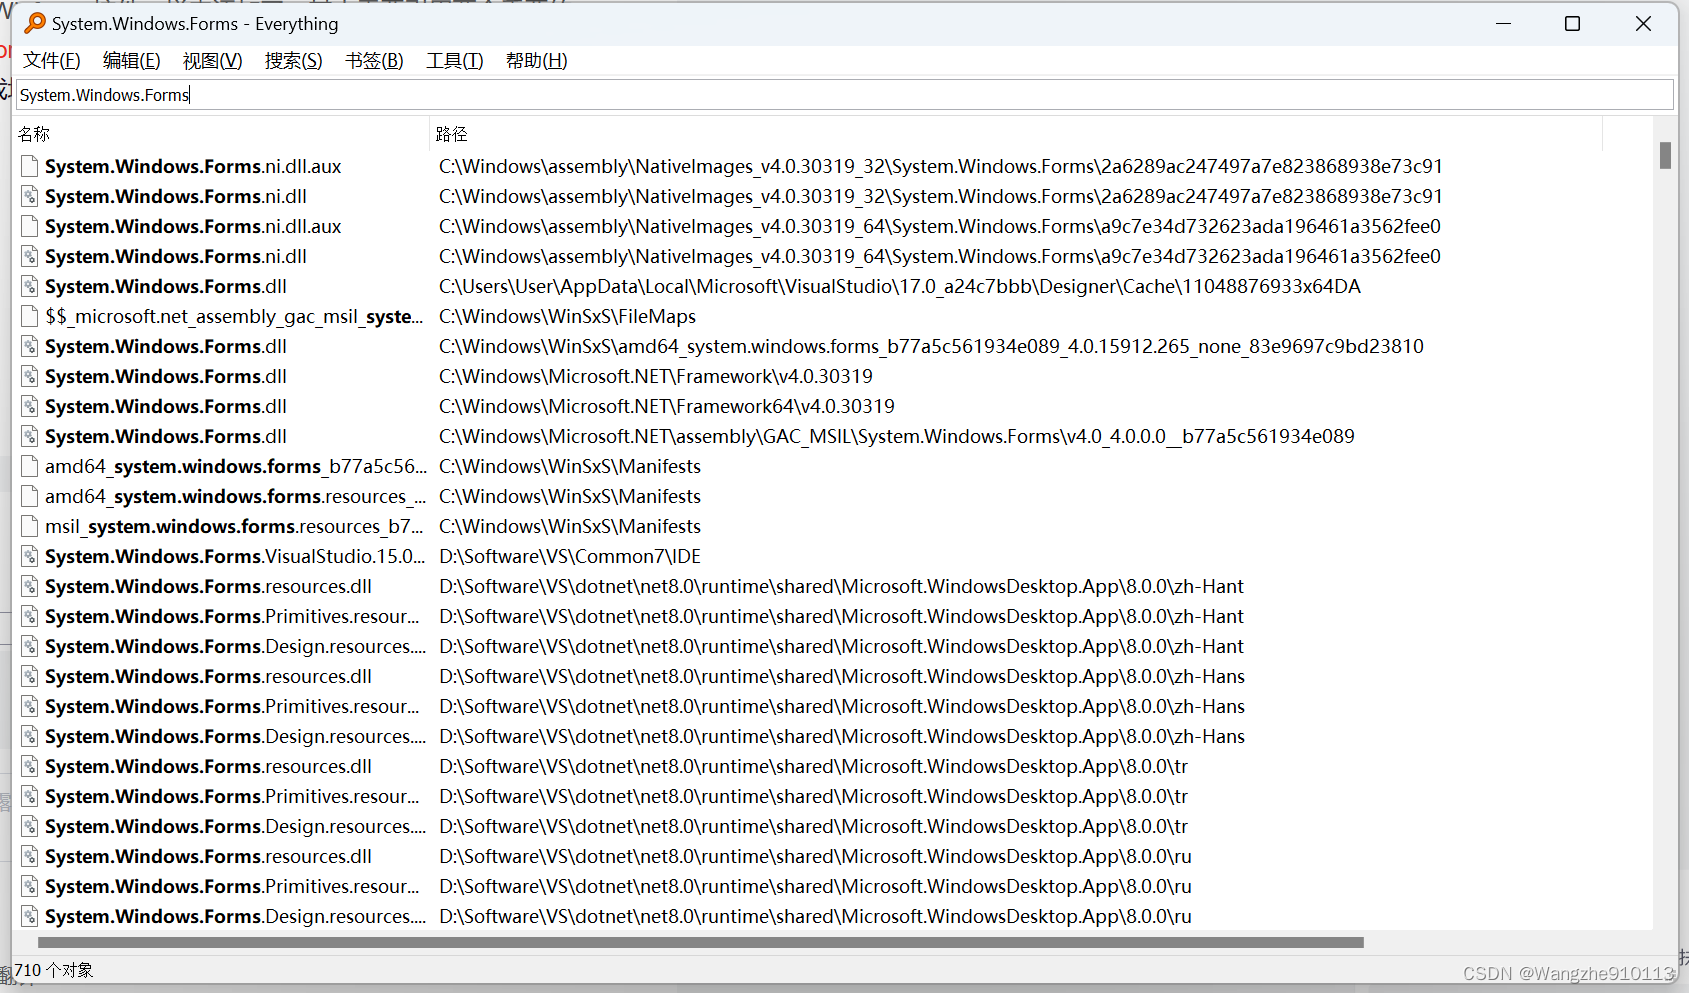Click the icon next to $$_microsoft.net_assembly_gac_msil entry
This screenshot has height=993, width=1689.
pyautogui.click(x=29, y=316)
